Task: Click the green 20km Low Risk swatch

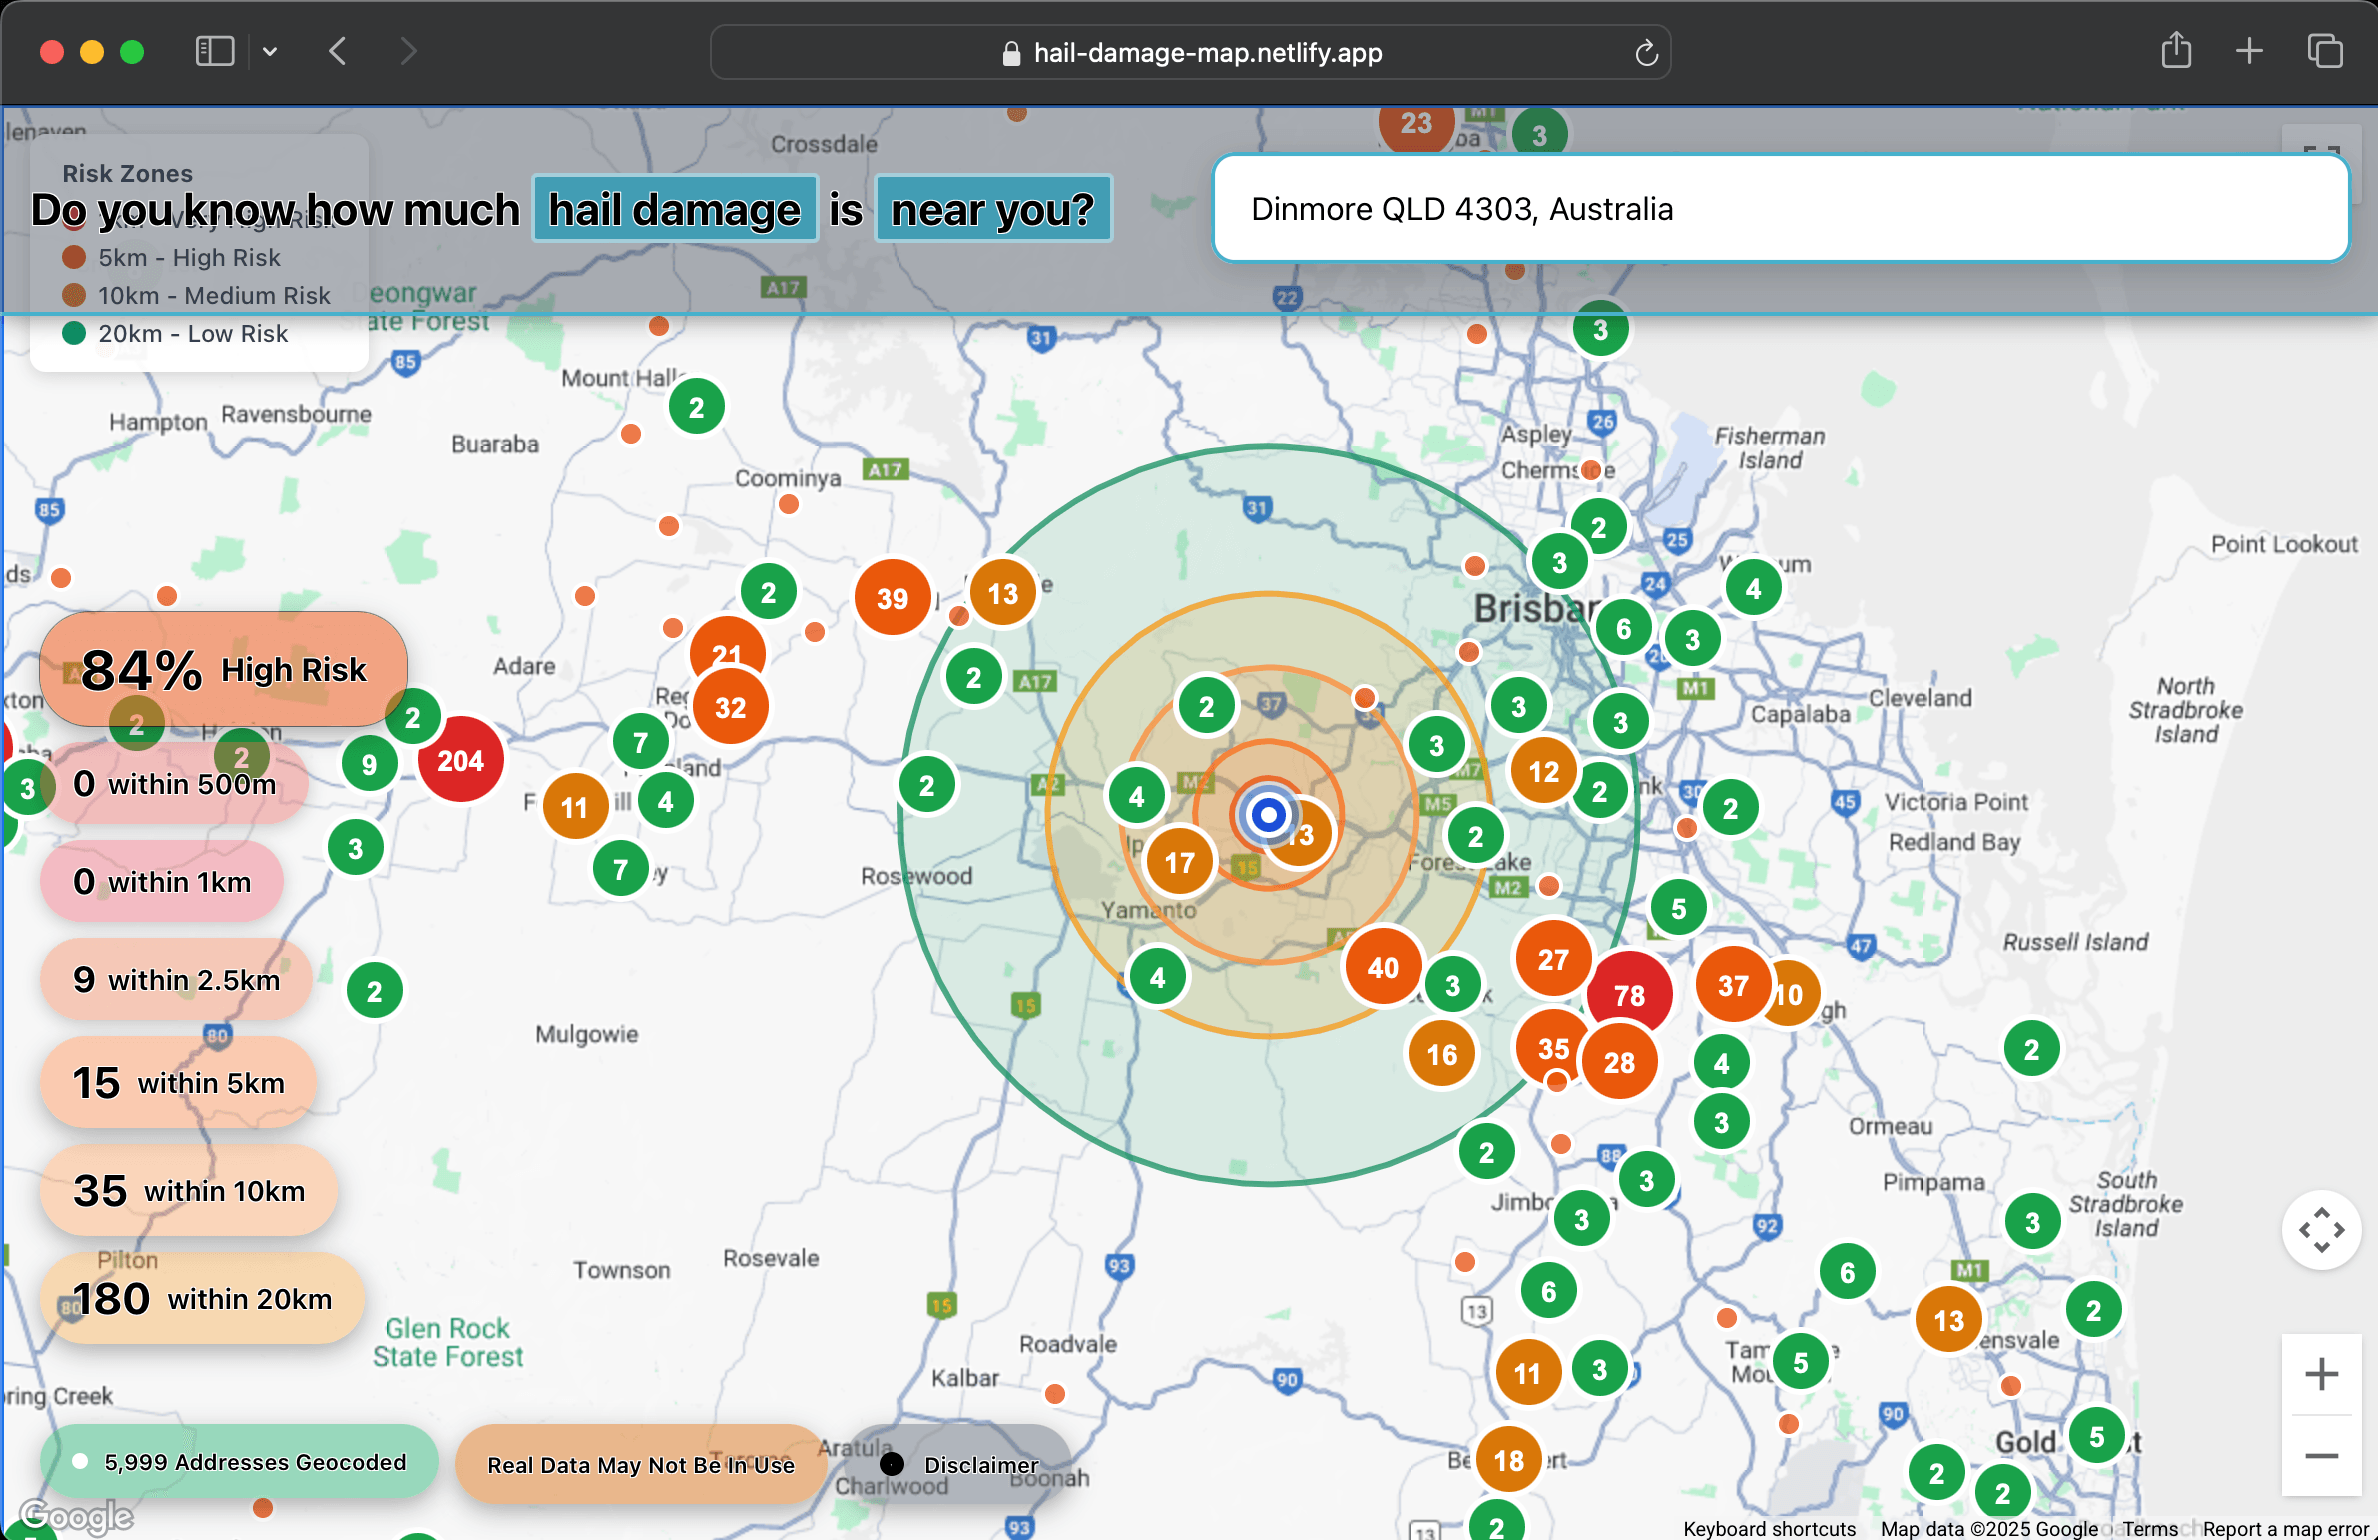Action: 74,333
